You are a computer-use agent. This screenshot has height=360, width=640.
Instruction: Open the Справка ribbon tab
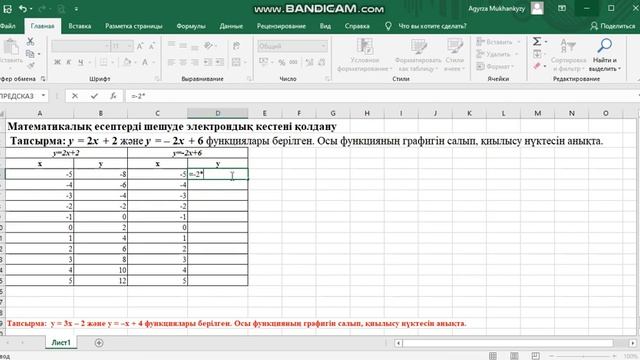tap(357, 26)
